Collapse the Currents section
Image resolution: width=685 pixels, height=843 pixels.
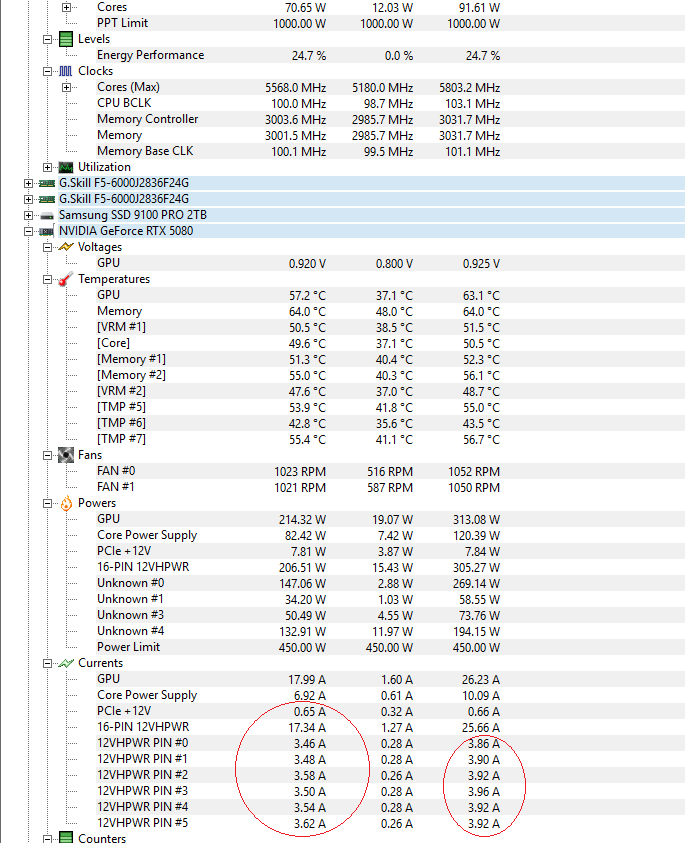(x=47, y=663)
